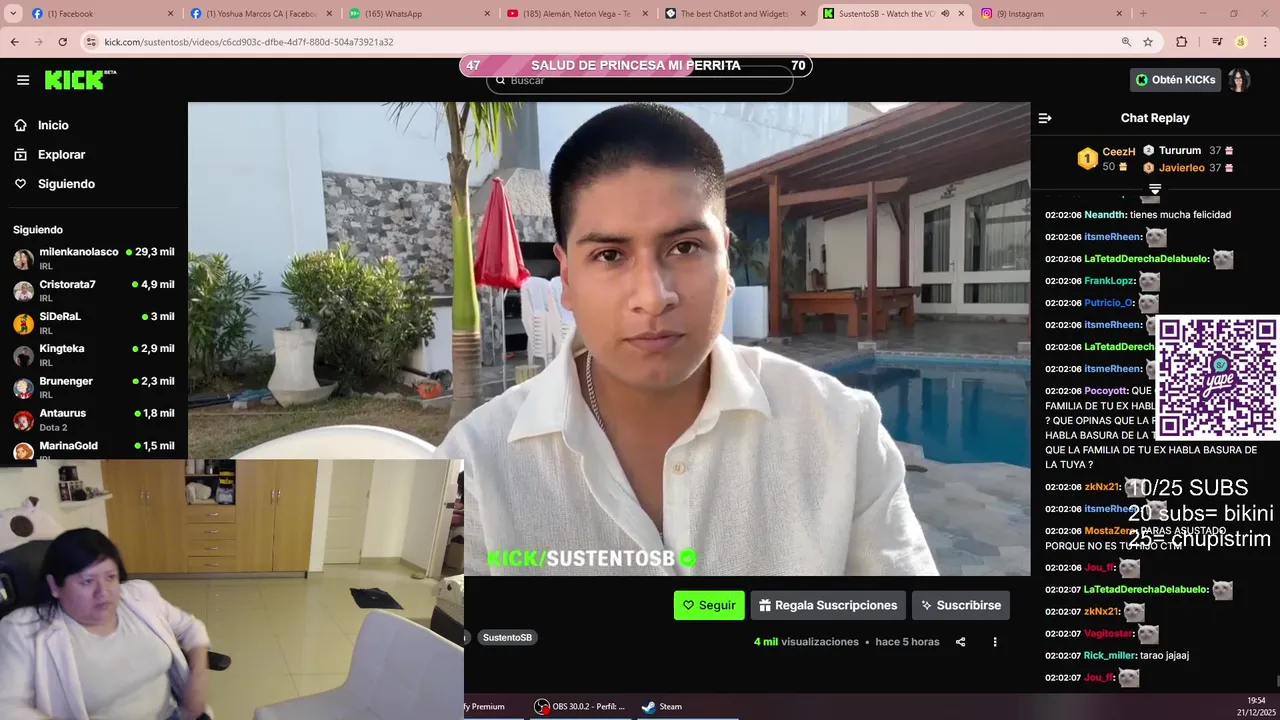Expand the gift leaderboard handle
Screen dimensions: 1280x720
click(x=1155, y=188)
